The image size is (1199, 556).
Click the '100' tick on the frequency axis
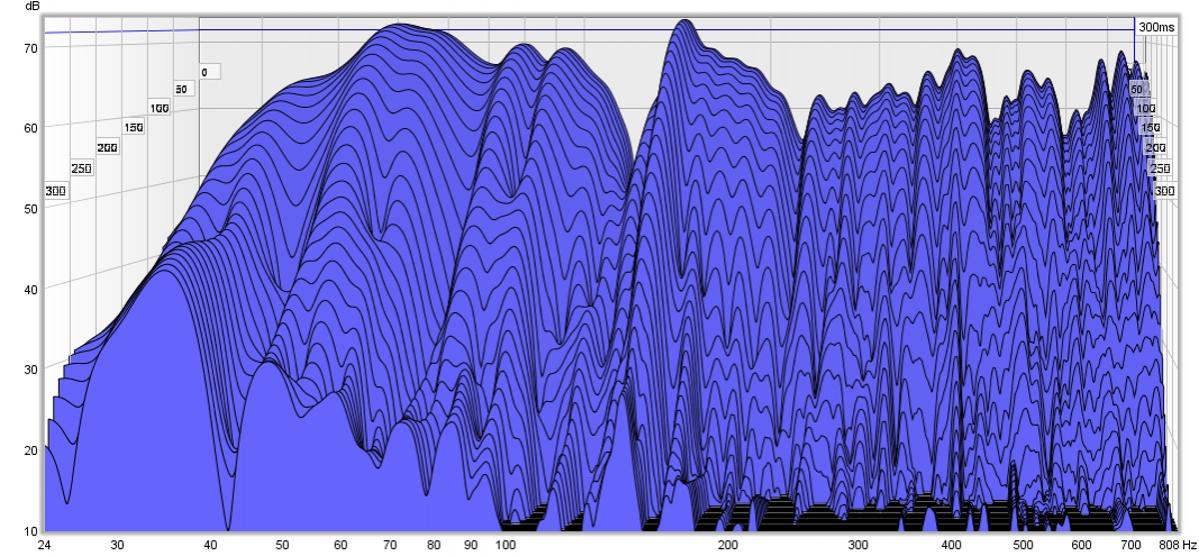(505, 545)
